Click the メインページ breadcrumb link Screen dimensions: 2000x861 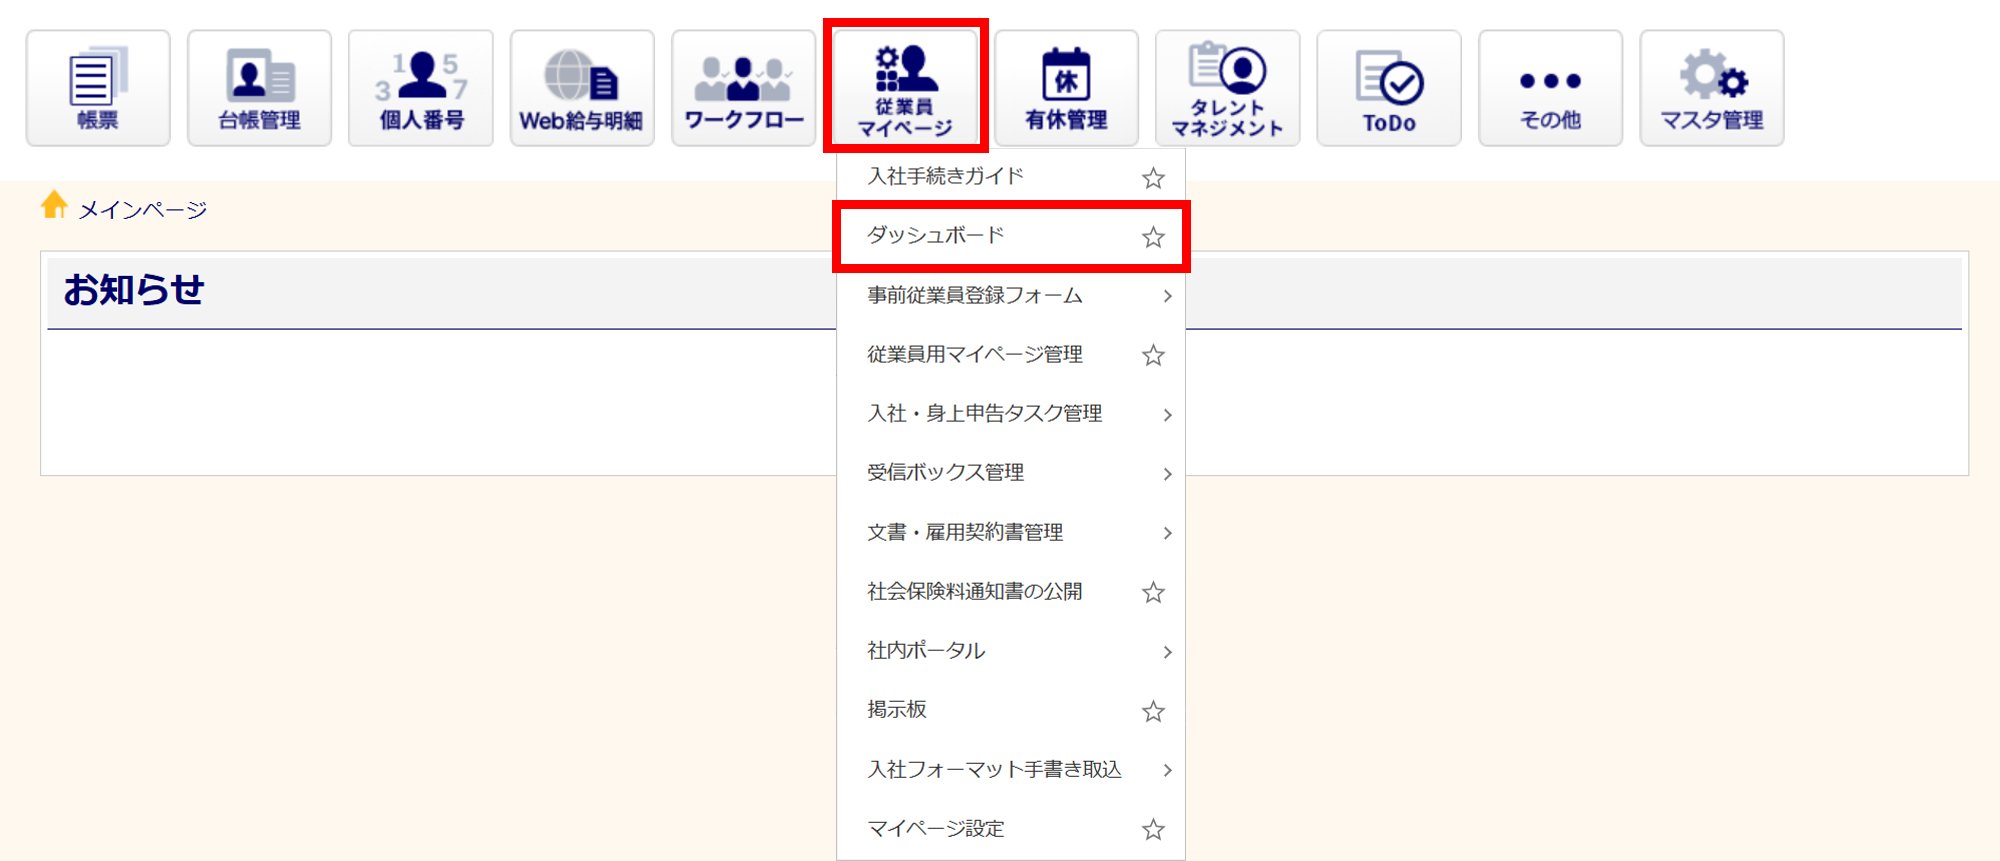[142, 210]
